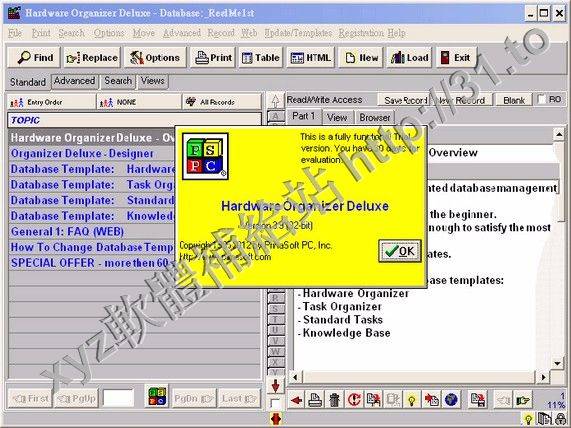Click the Load toolbar button
Viewport: 571px width, 428px height.
click(409, 58)
